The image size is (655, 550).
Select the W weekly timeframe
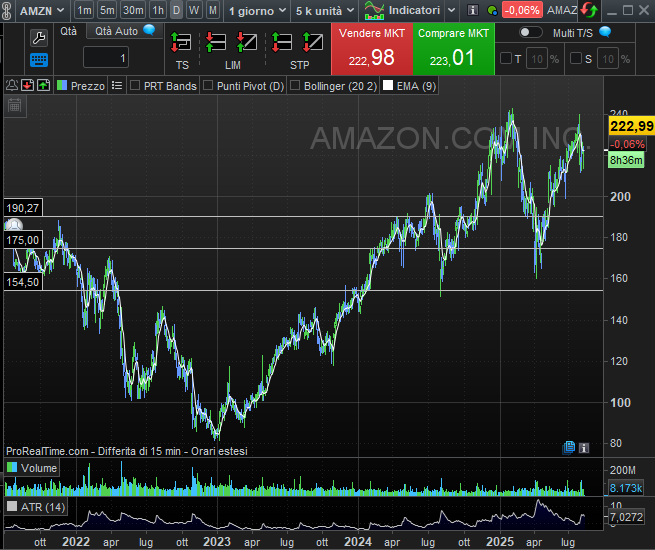[x=194, y=10]
